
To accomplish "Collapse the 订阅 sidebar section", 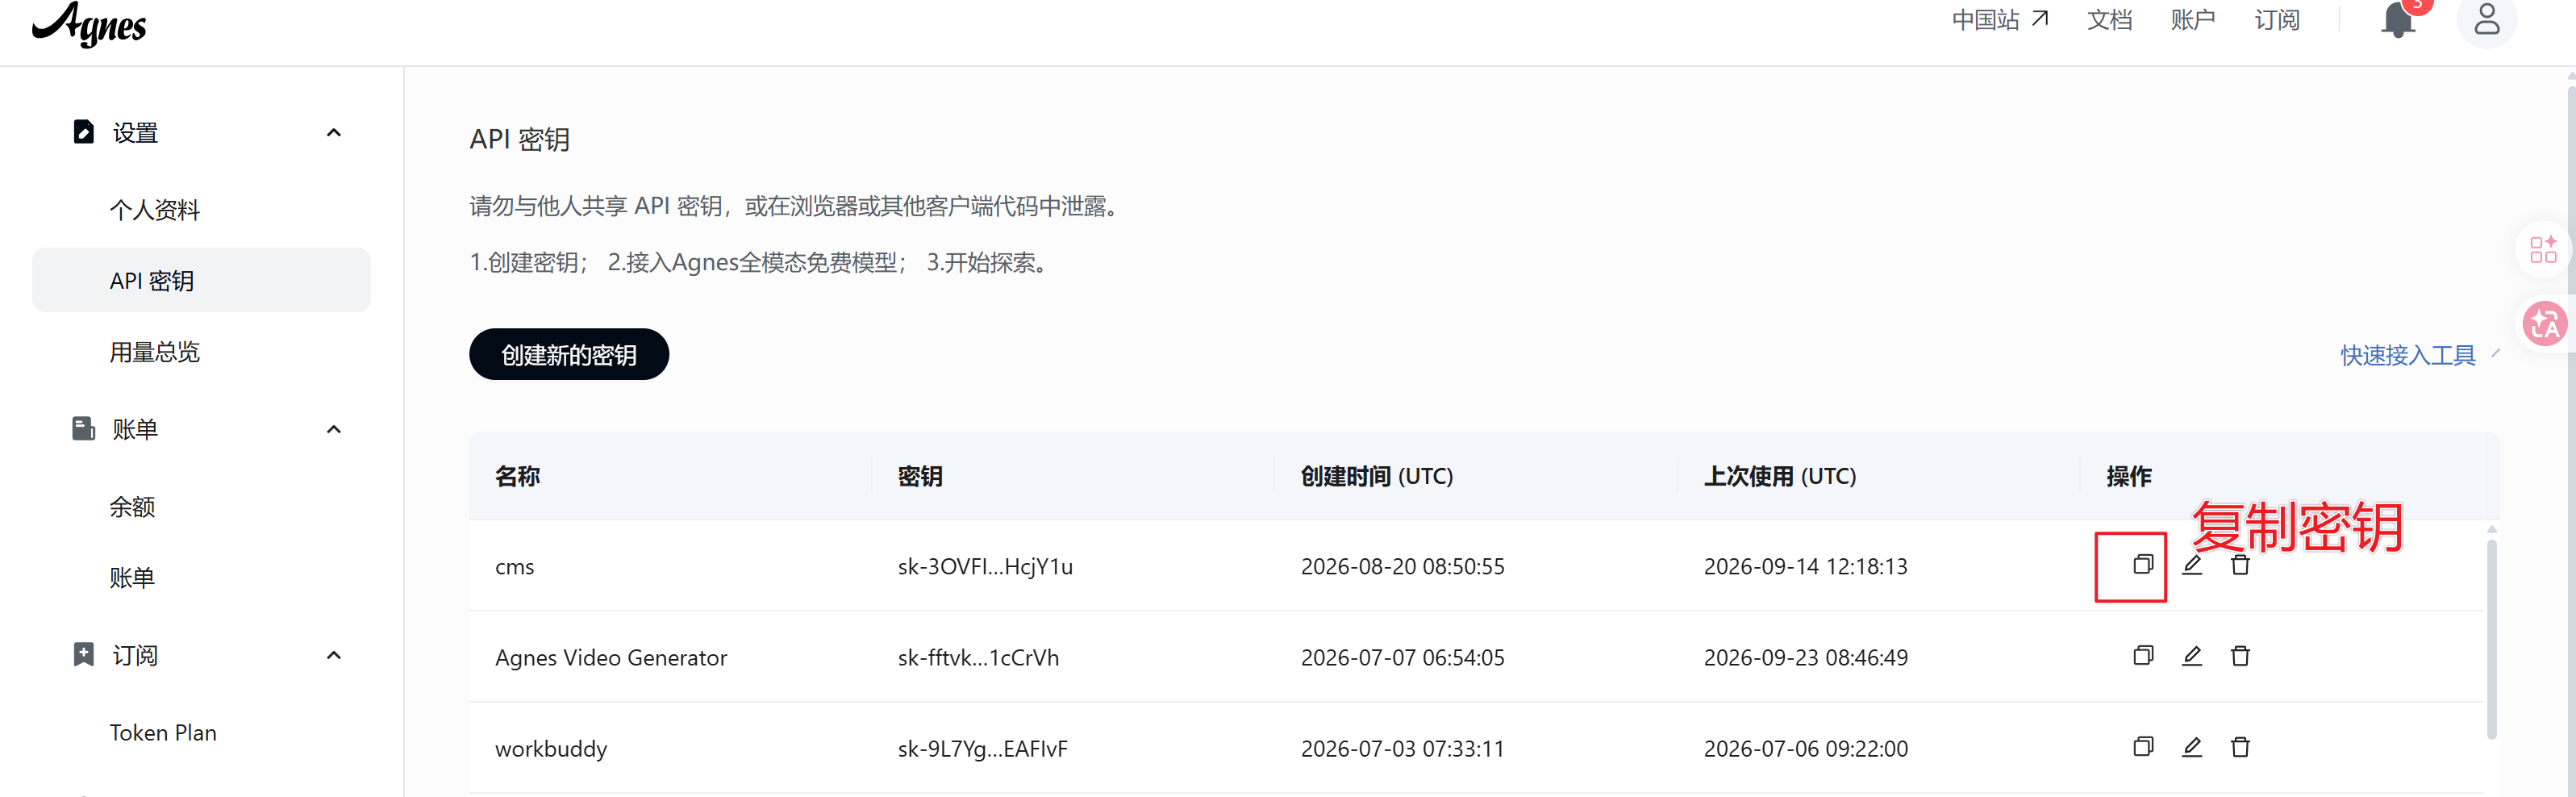I will point(334,655).
